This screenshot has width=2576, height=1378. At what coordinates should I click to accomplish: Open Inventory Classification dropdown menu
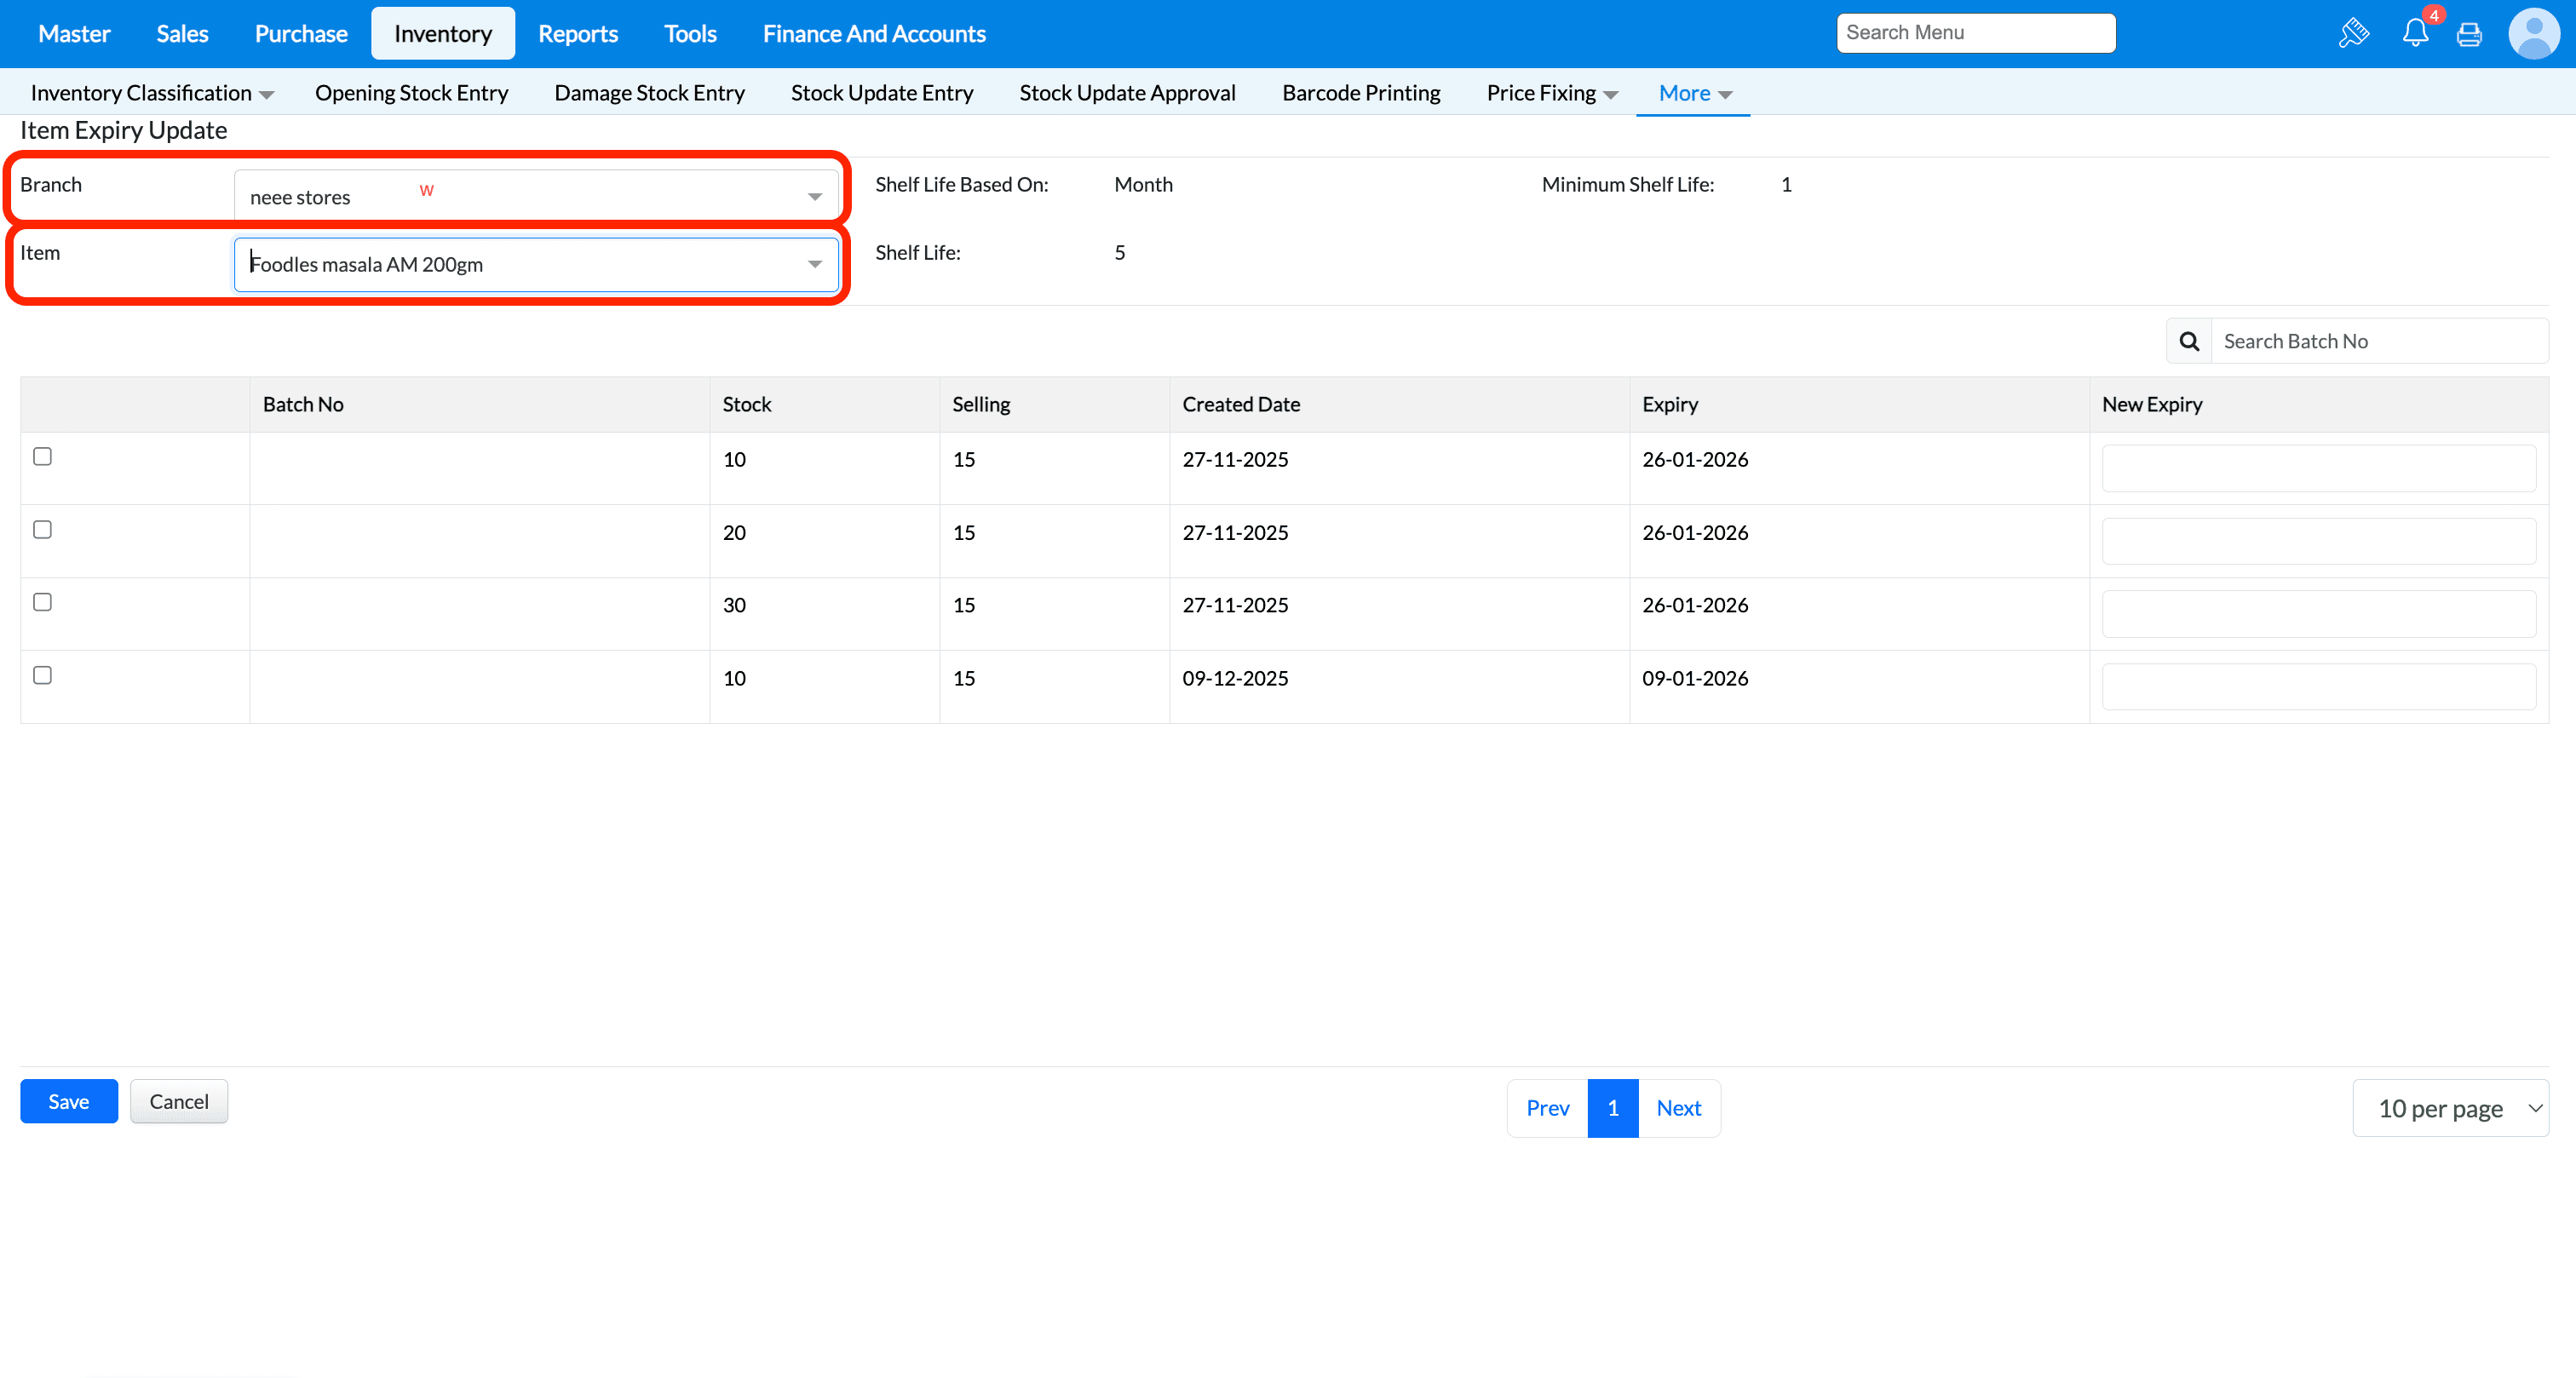[152, 93]
